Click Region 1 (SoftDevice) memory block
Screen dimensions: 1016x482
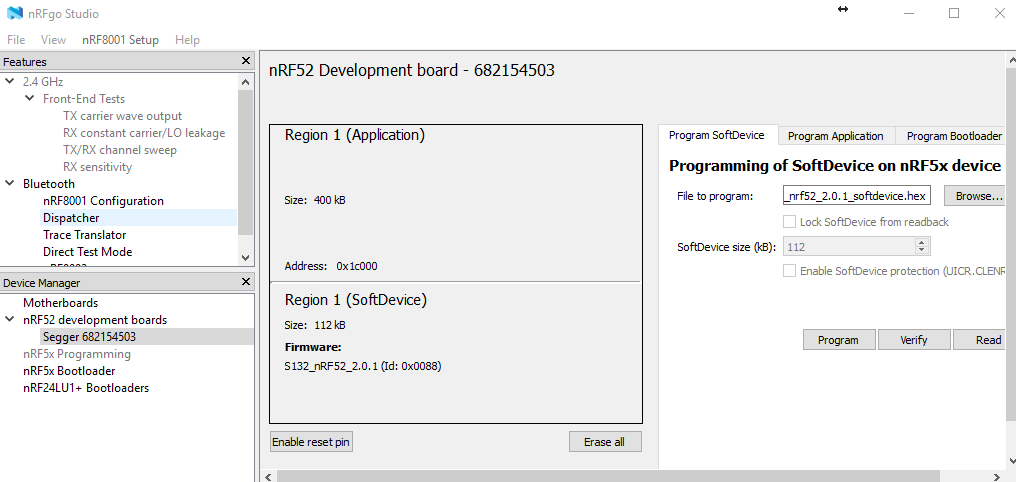(456, 352)
